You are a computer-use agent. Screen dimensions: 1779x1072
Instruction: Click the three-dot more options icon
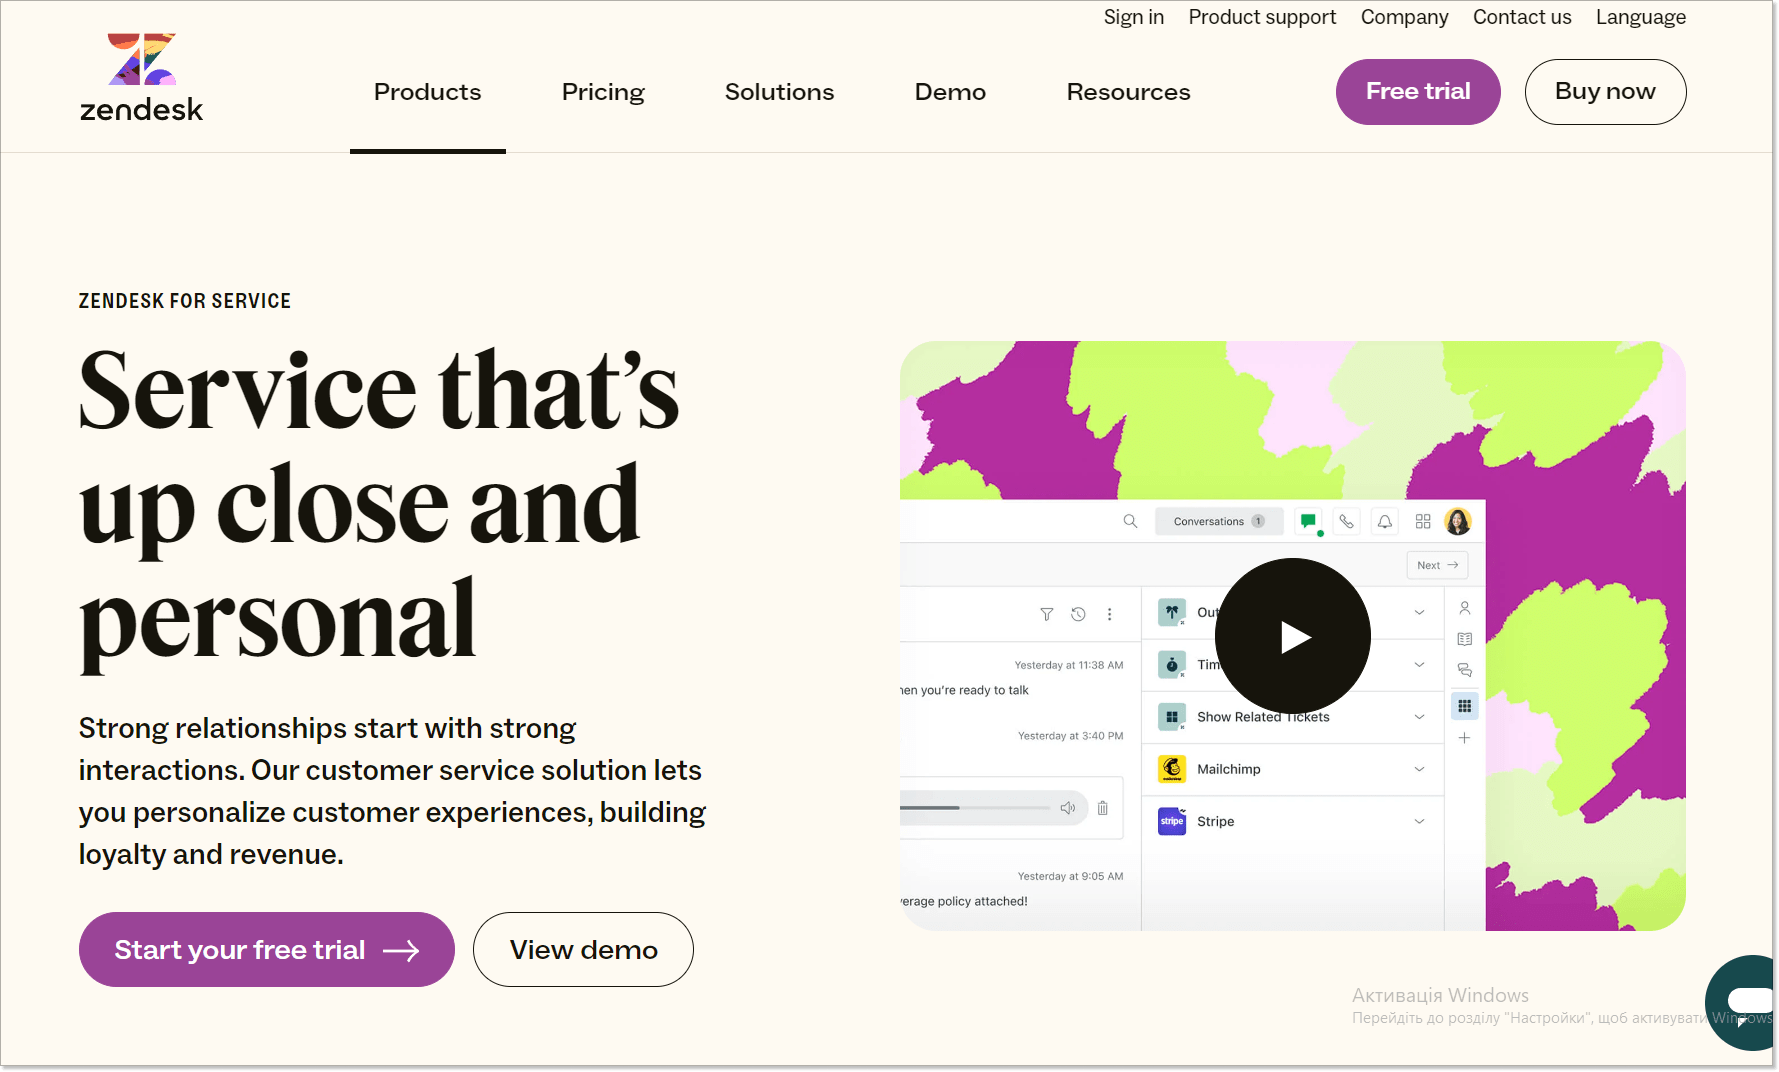[x=1109, y=614]
